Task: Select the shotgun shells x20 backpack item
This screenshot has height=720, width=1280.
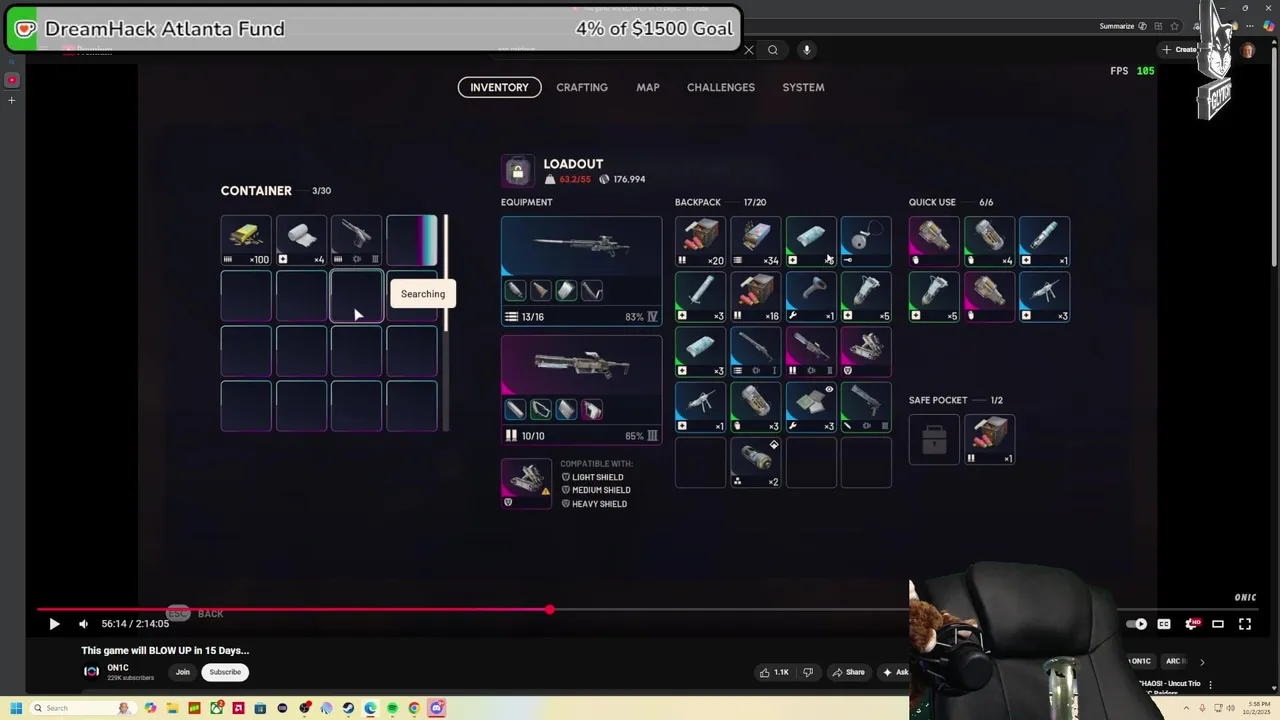Action: tap(700, 241)
